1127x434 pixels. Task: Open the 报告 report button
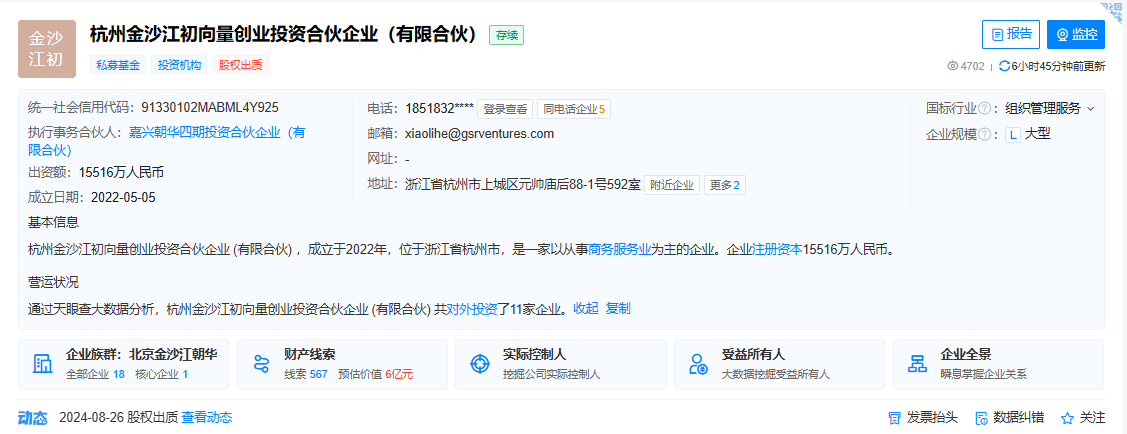point(1010,34)
